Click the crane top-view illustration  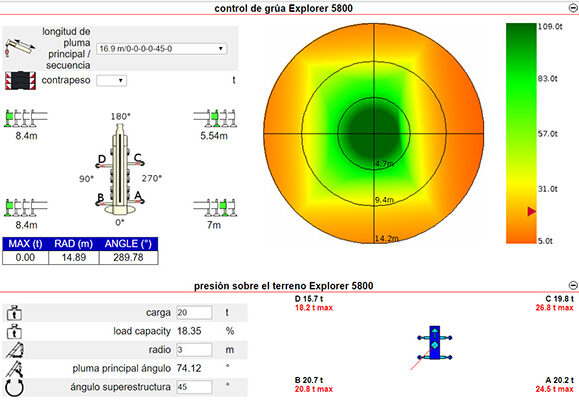120,169
